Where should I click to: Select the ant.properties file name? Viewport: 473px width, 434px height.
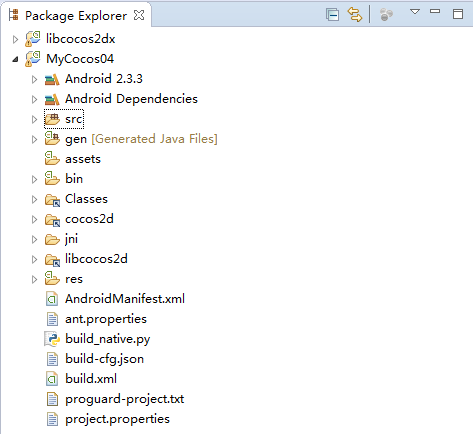click(x=106, y=319)
